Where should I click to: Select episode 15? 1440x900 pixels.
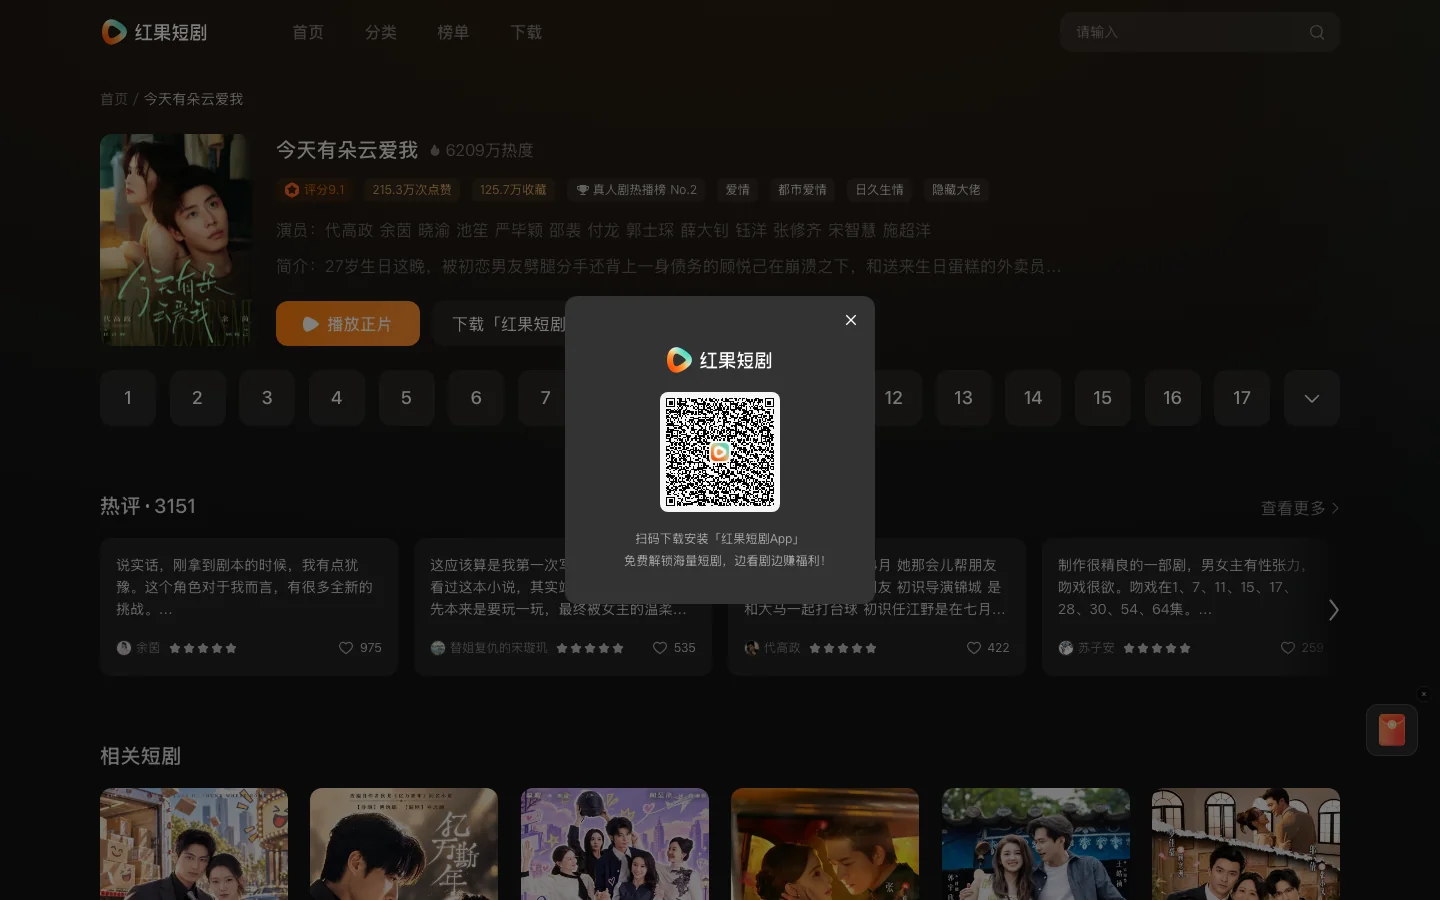[1103, 398]
